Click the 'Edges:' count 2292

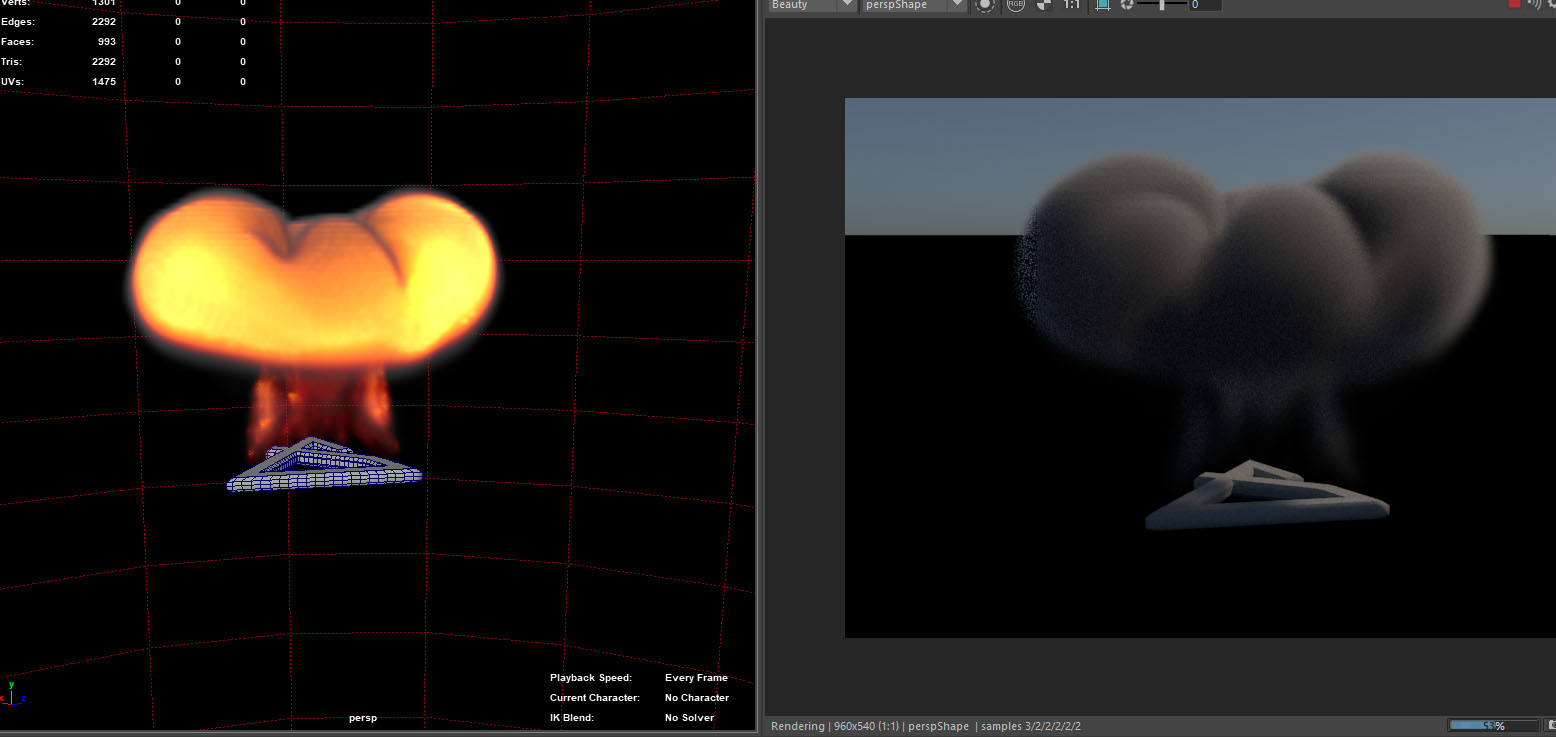[104, 21]
